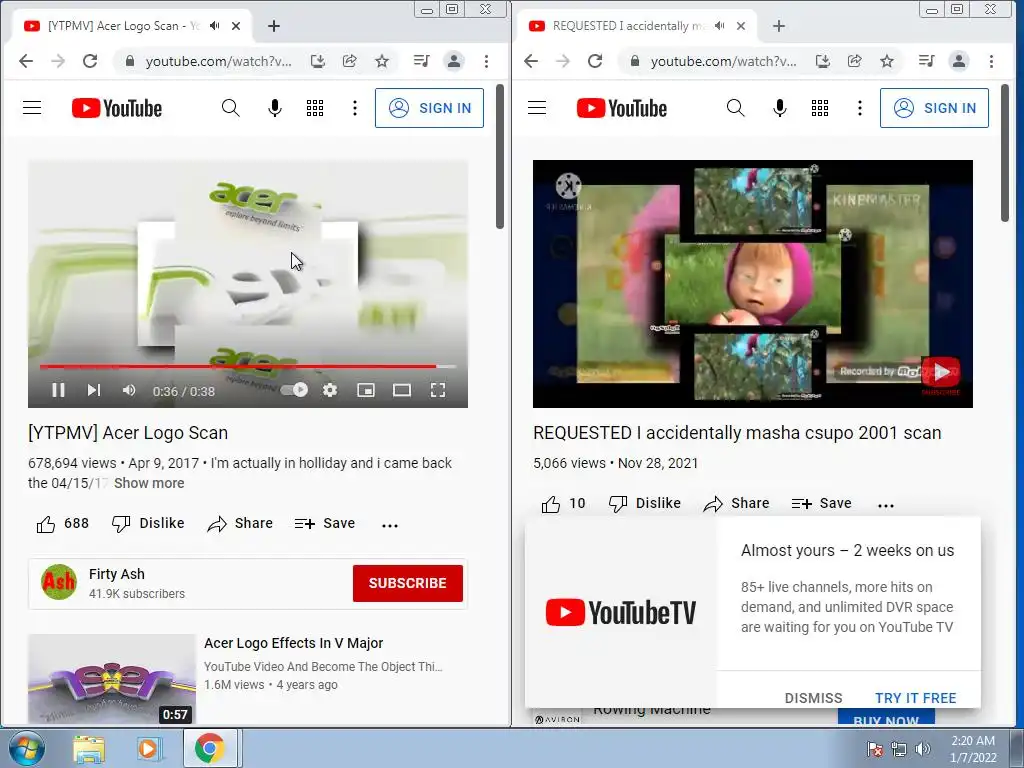1024x768 pixels.
Task: Click the masha csupo video player
Action: tap(752, 283)
